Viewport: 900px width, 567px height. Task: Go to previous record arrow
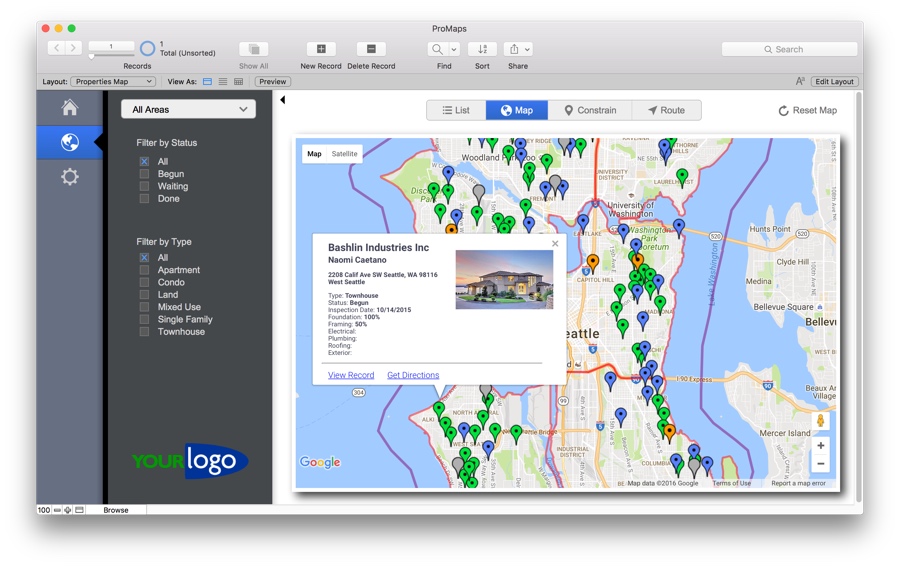click(x=56, y=48)
